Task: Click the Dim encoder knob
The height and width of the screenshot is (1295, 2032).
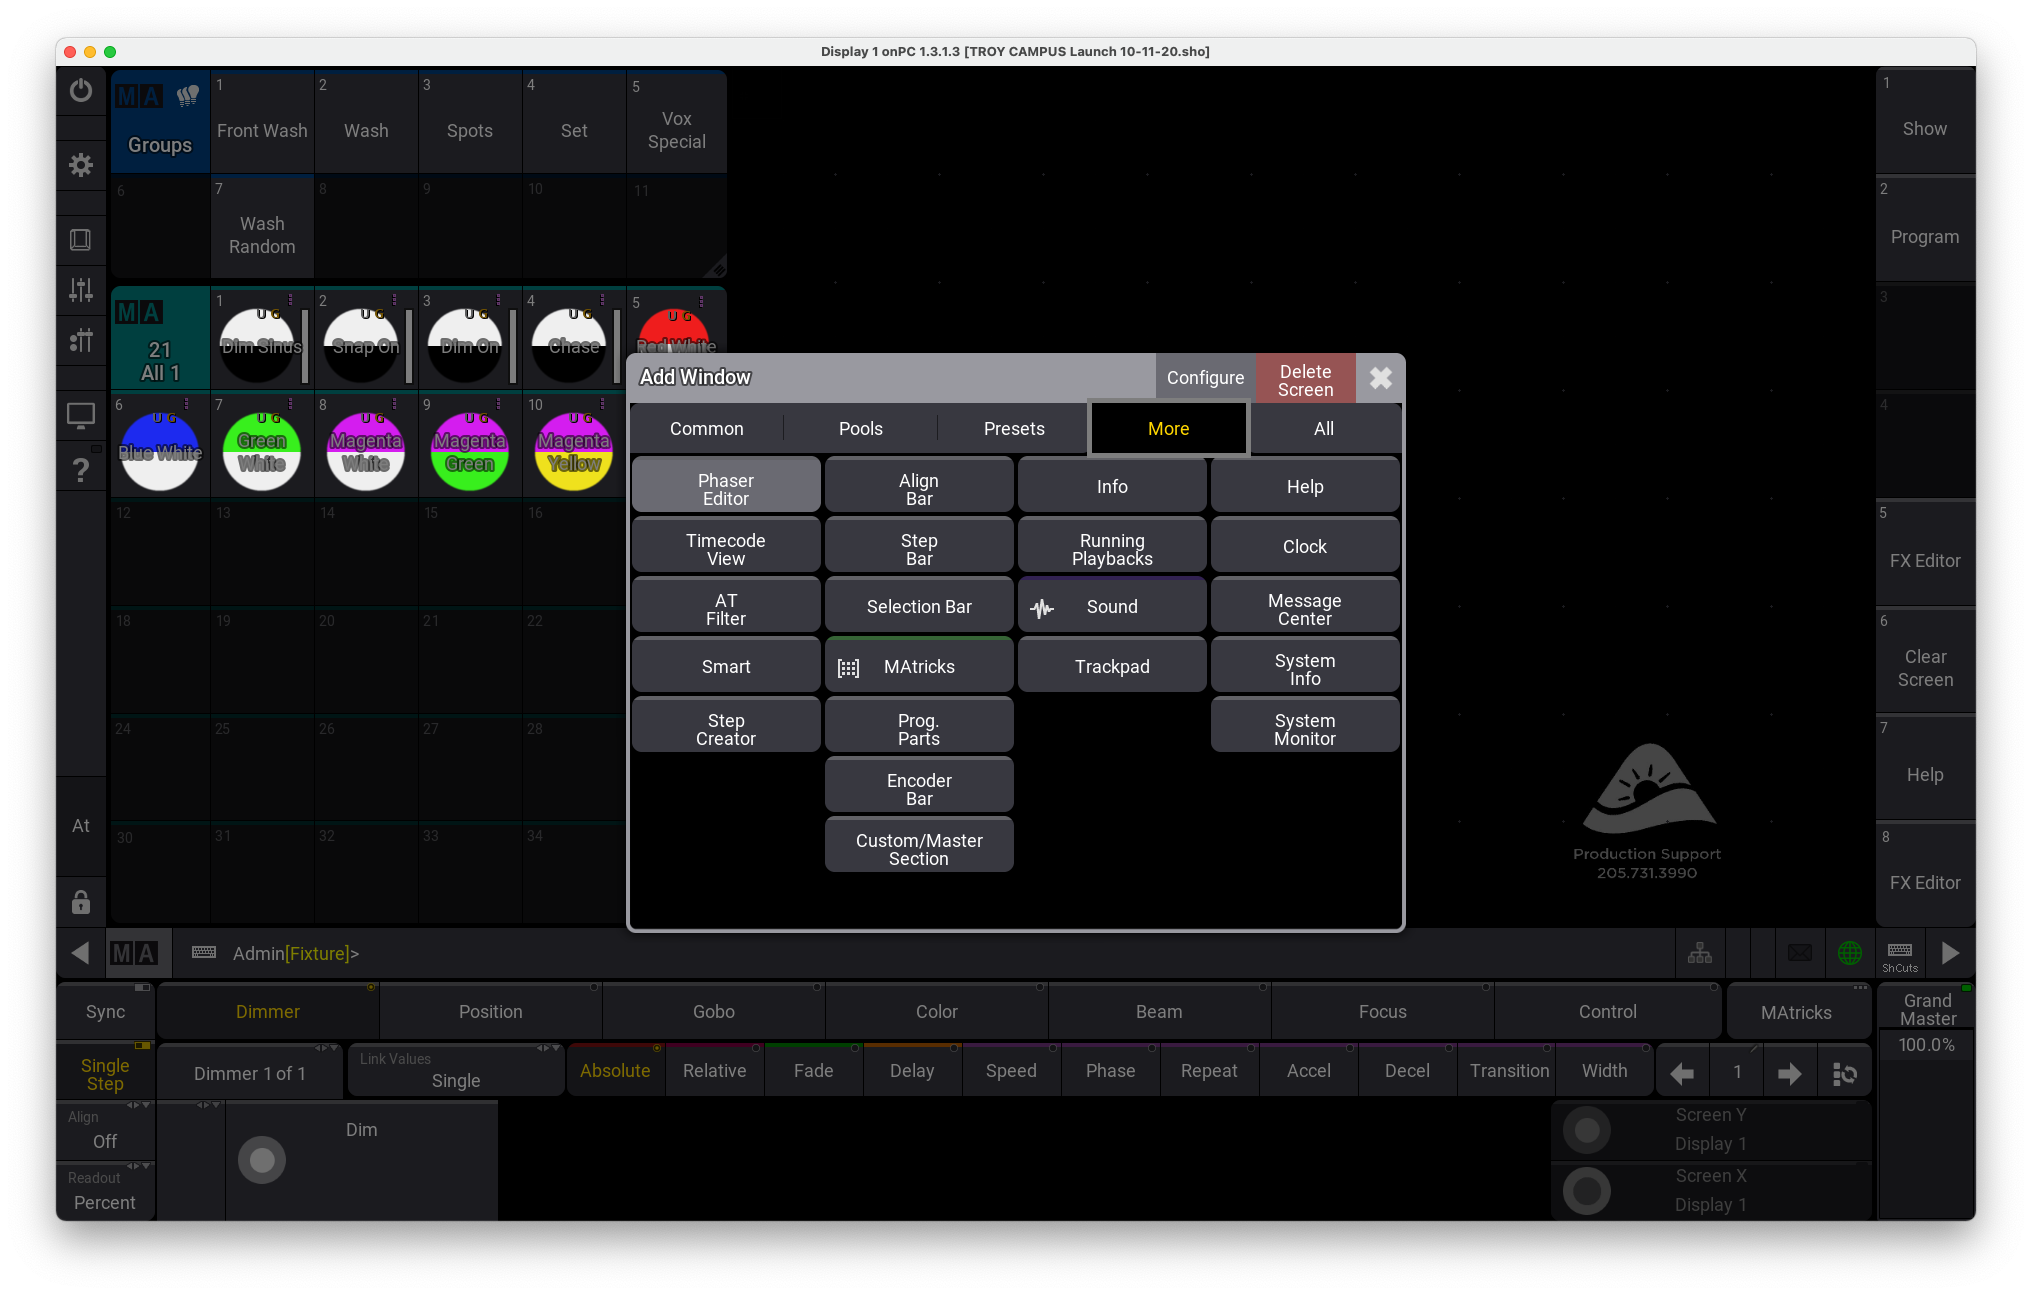Action: tap(262, 1160)
